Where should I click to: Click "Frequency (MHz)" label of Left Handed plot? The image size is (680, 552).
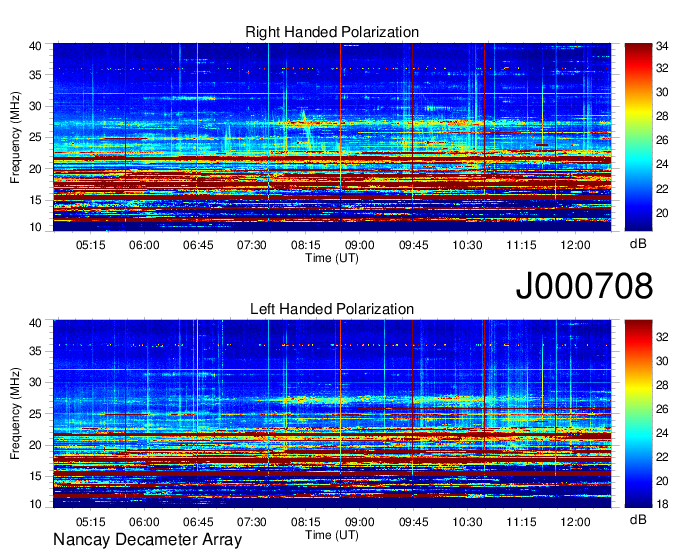click(x=15, y=414)
